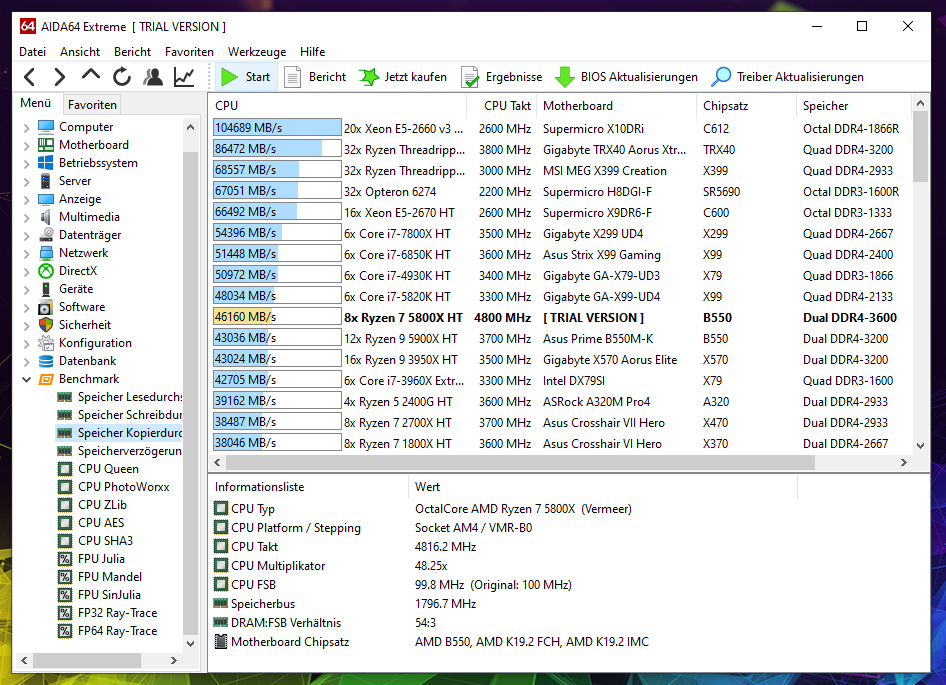Click the user profile icon in toolbar
This screenshot has height=685, width=946.
click(x=153, y=77)
